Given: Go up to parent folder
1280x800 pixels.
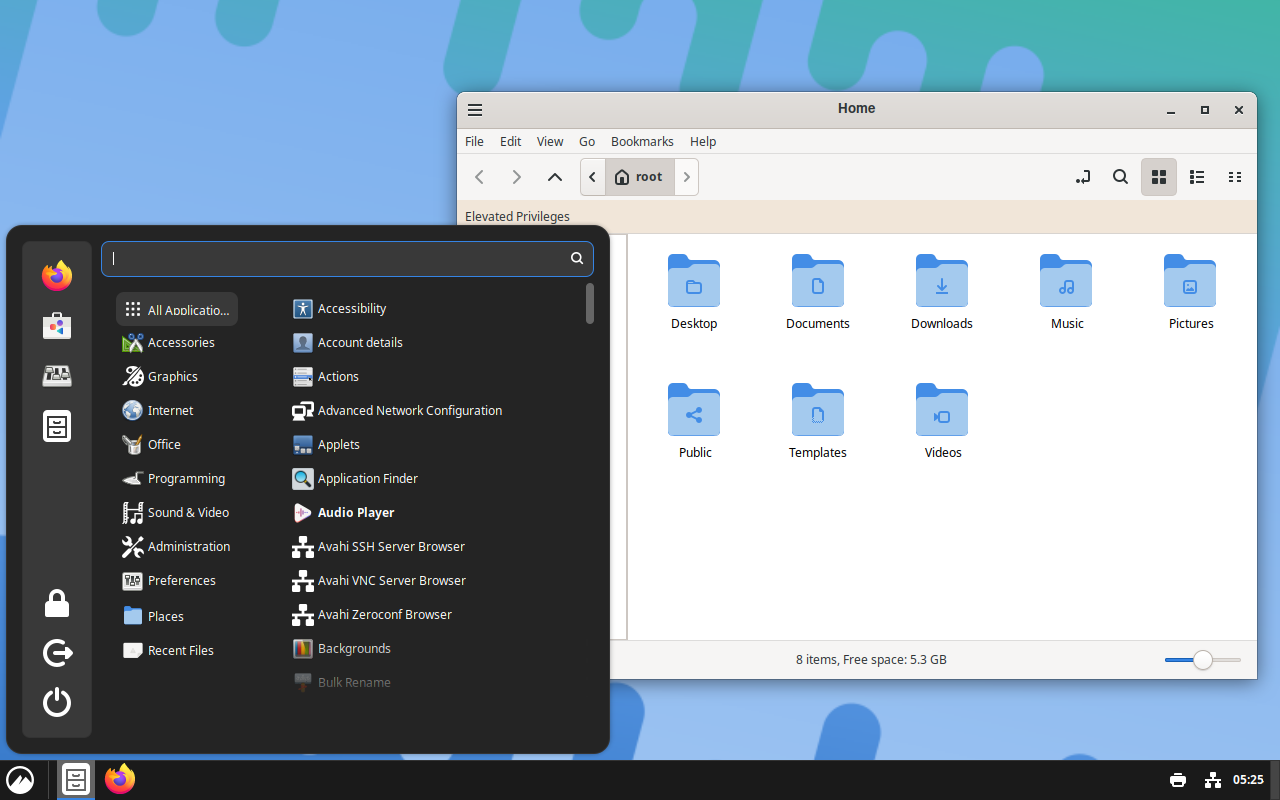Looking at the screenshot, I should point(554,177).
